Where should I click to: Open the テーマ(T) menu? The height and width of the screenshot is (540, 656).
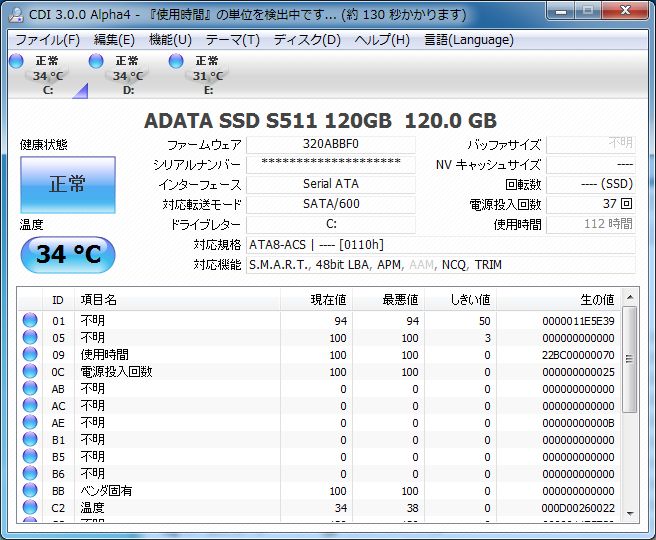(x=233, y=40)
